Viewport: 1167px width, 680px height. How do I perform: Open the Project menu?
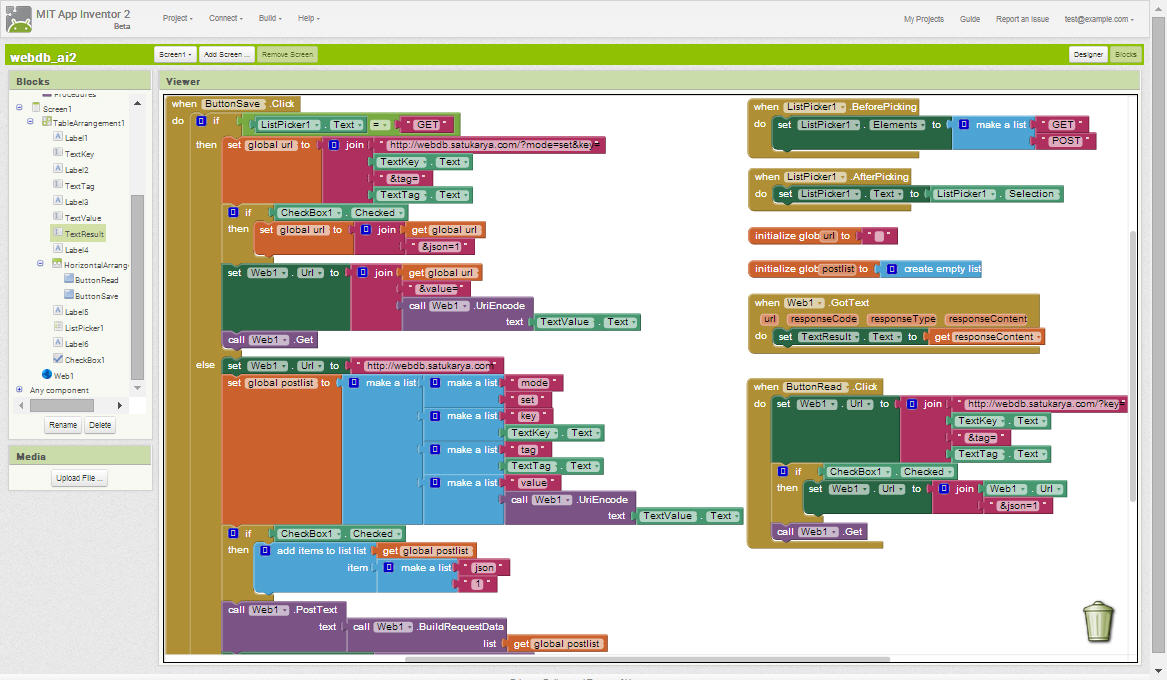178,18
